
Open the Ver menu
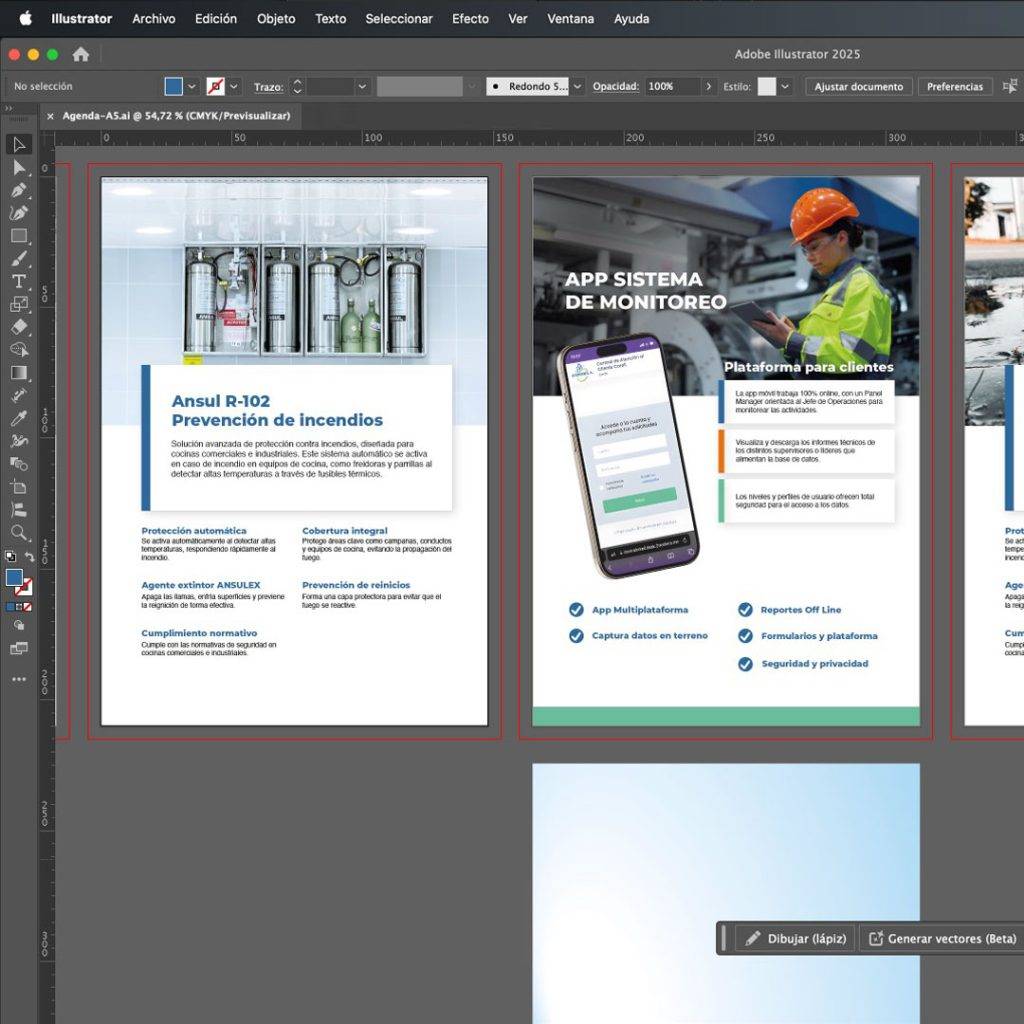518,19
